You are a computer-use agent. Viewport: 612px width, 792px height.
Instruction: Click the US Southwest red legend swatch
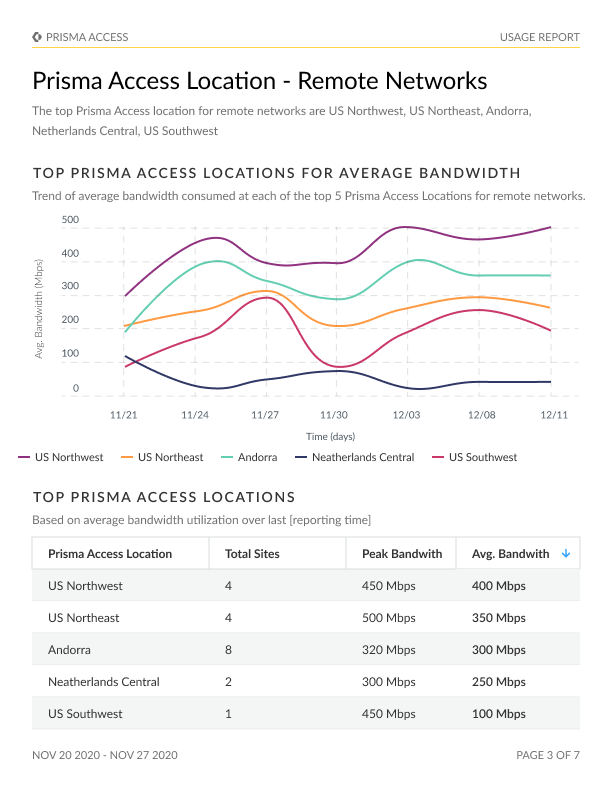(438, 457)
